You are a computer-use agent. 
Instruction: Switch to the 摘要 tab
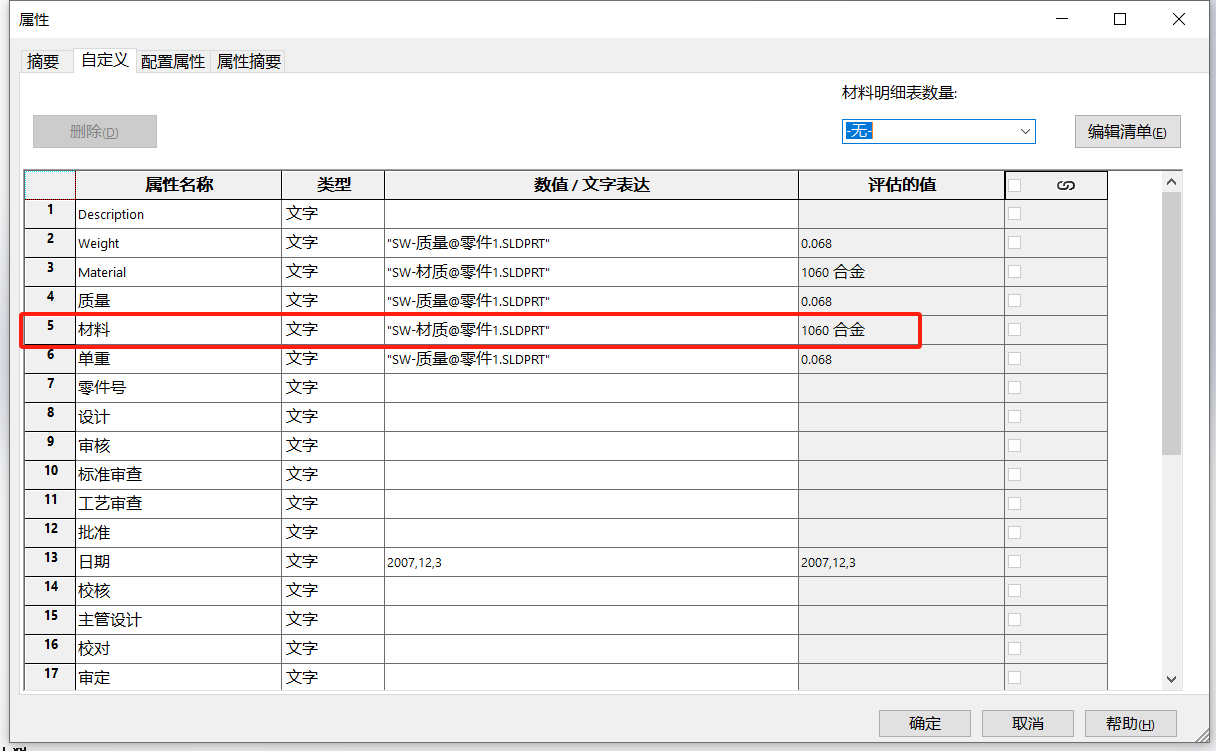43,60
